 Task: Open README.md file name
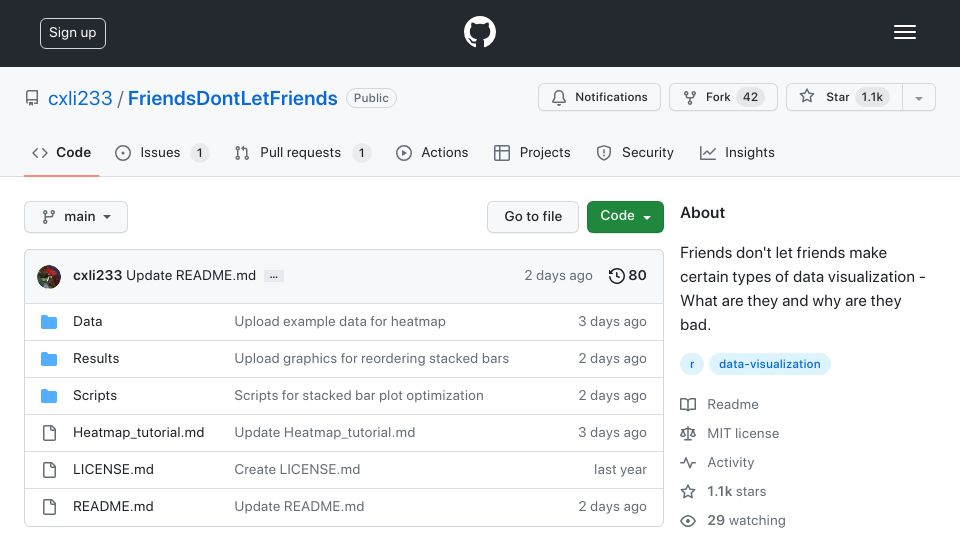point(113,507)
